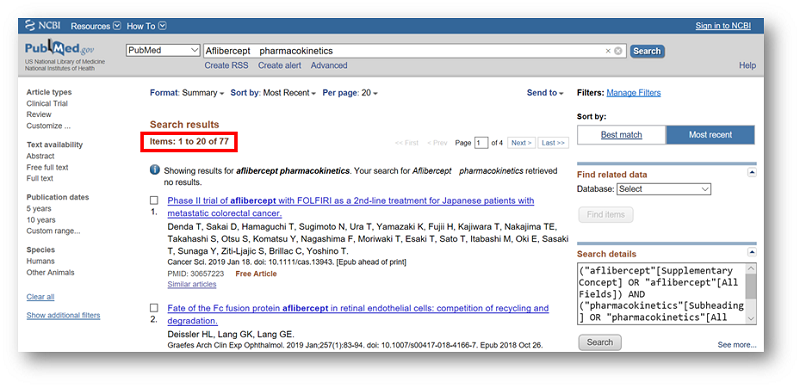Click the Items: 1 to 20 of 77 count

point(189,141)
